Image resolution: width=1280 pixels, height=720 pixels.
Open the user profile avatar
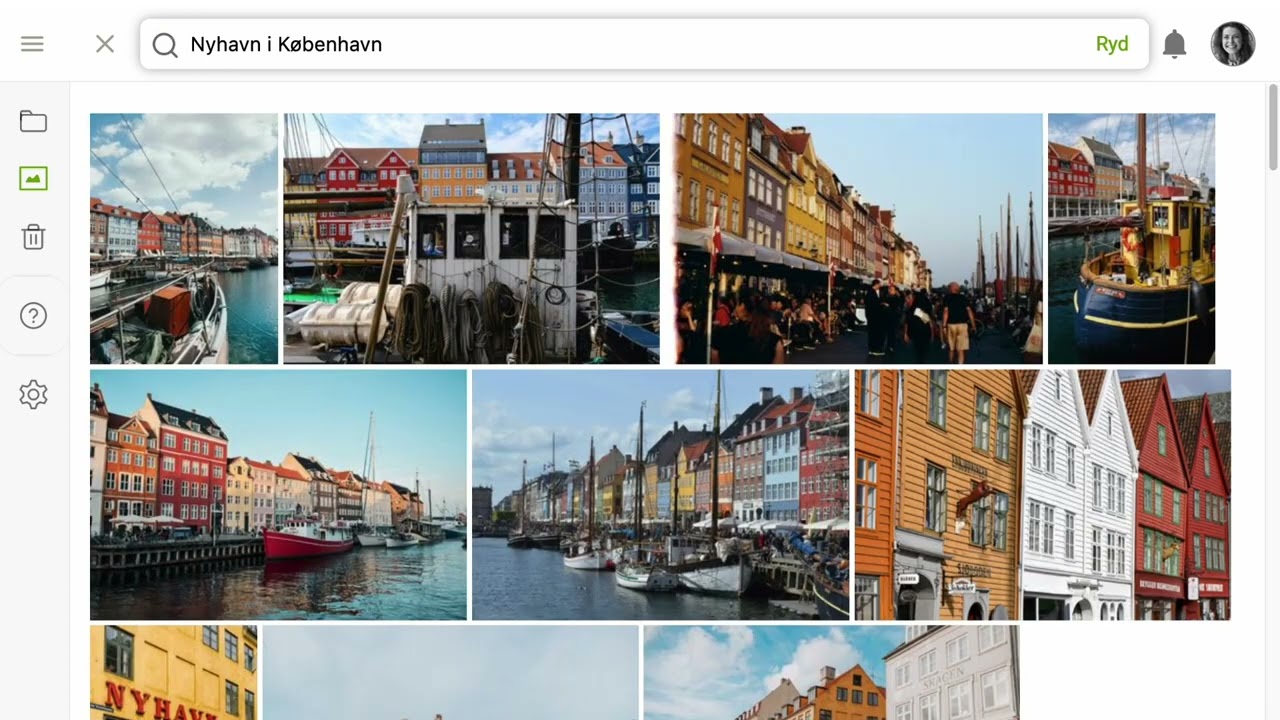[x=1233, y=44]
